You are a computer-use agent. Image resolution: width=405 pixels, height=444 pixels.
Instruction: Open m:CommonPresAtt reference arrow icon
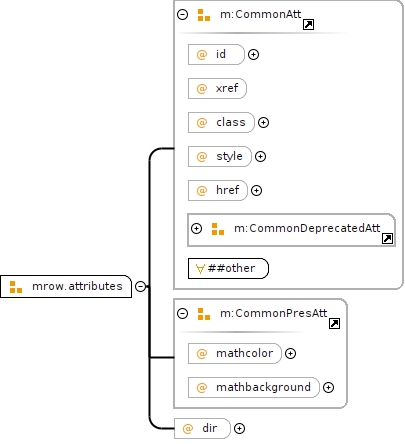[334, 324]
